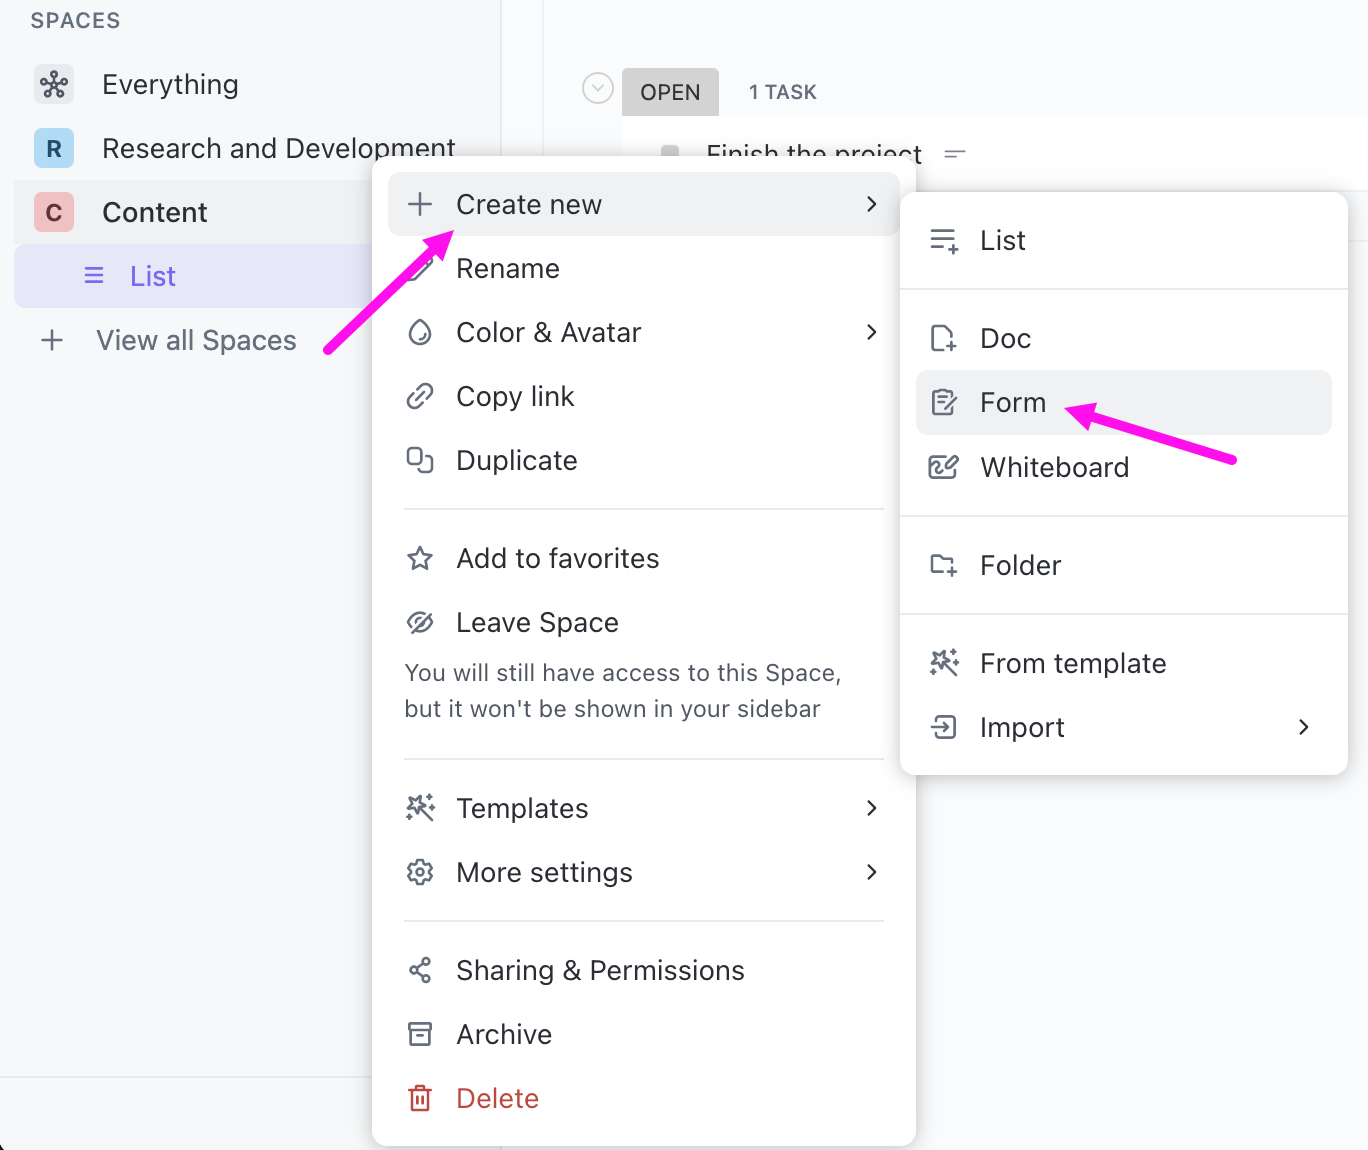
Task: Click the Sharing & Permissions share icon
Action: [x=420, y=970]
